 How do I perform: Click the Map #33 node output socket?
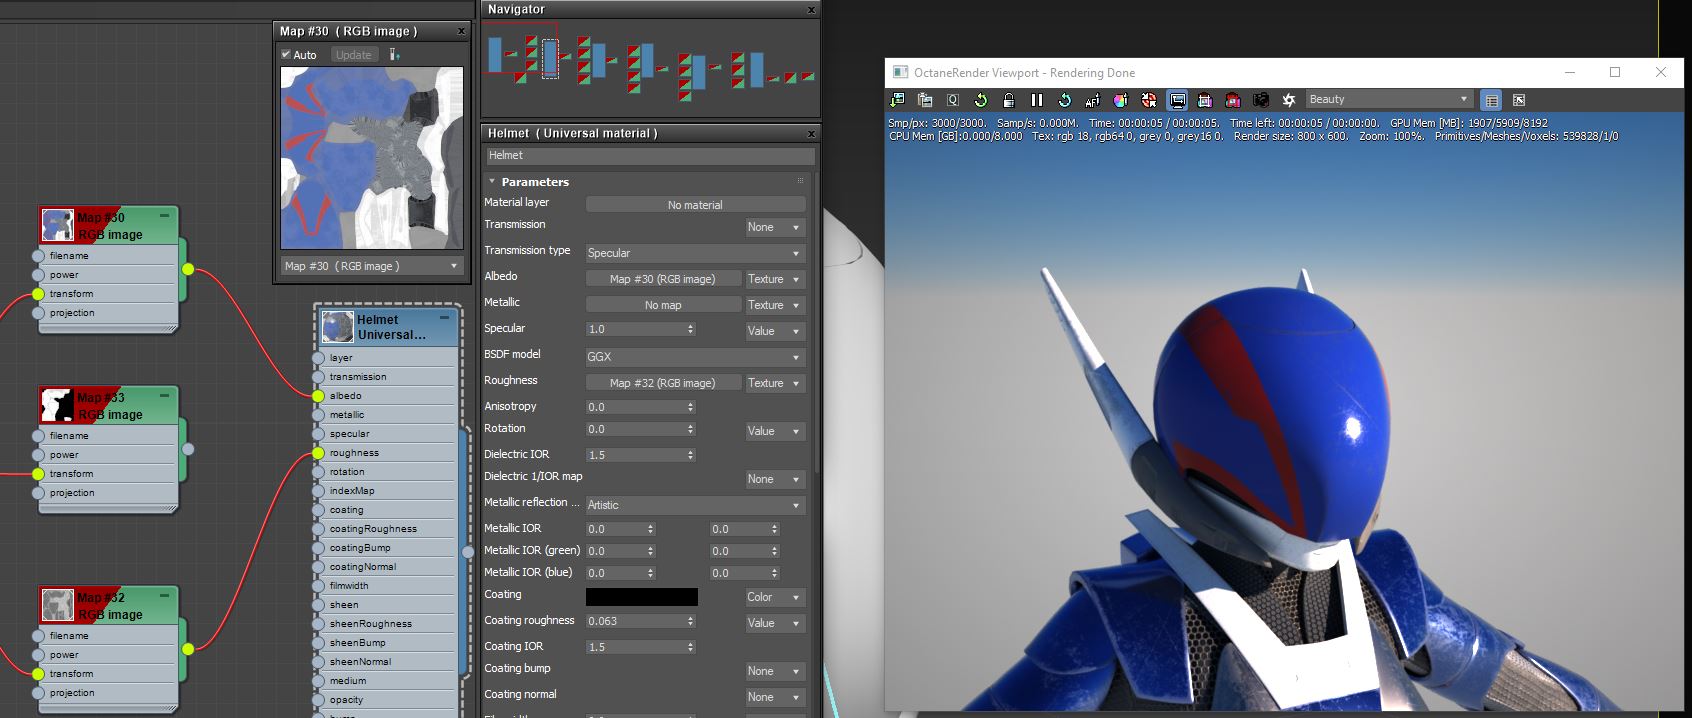click(188, 449)
